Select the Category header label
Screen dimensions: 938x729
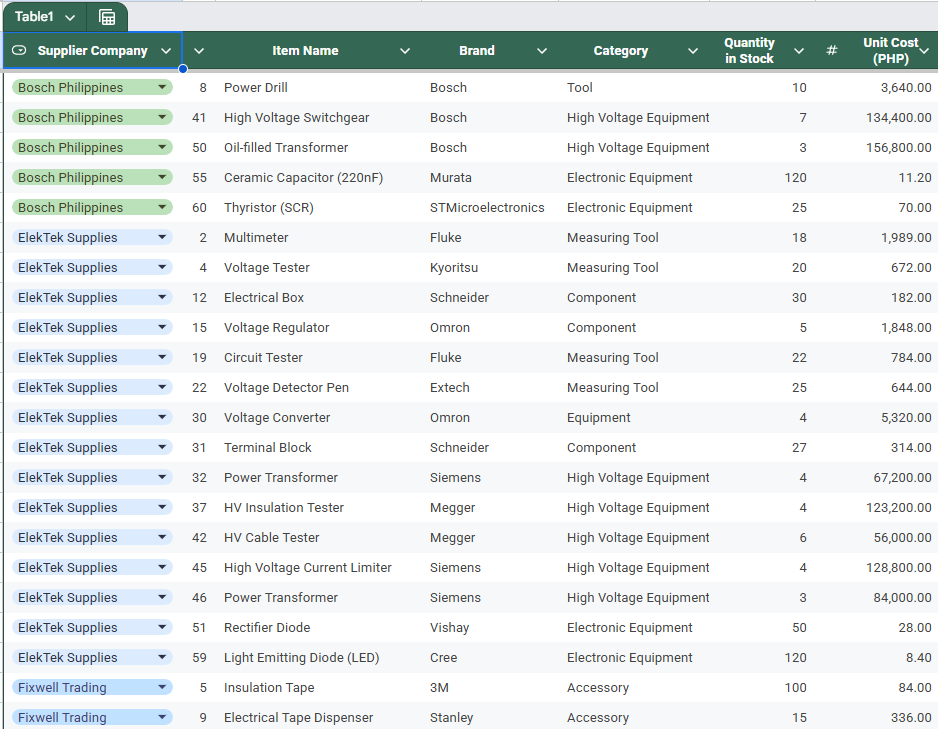(620, 51)
